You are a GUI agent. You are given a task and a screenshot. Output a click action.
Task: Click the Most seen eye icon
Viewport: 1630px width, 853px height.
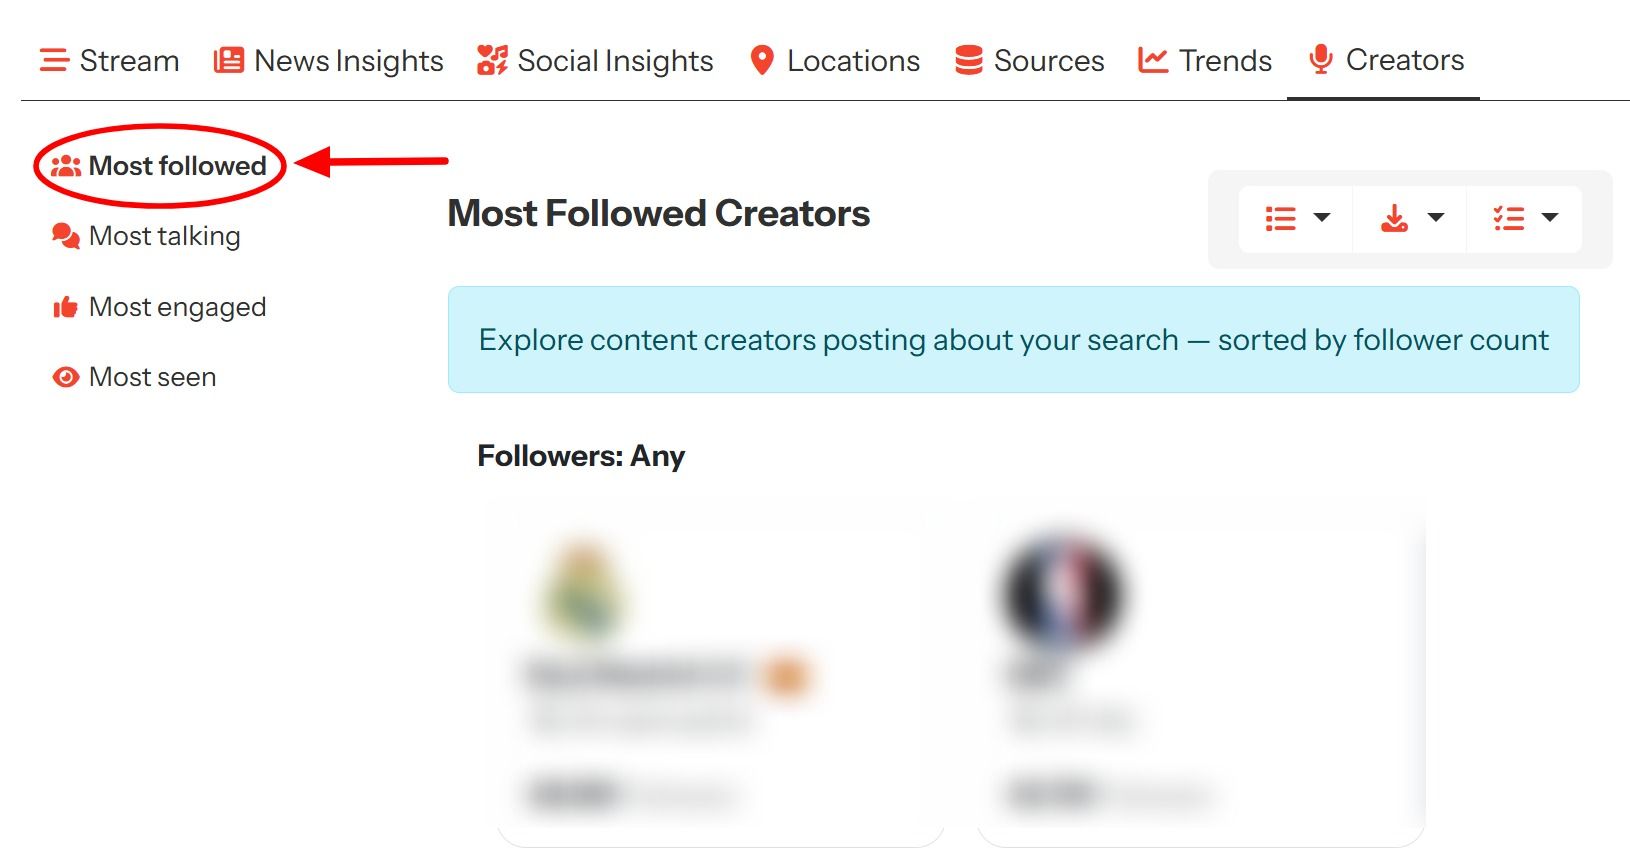click(66, 377)
